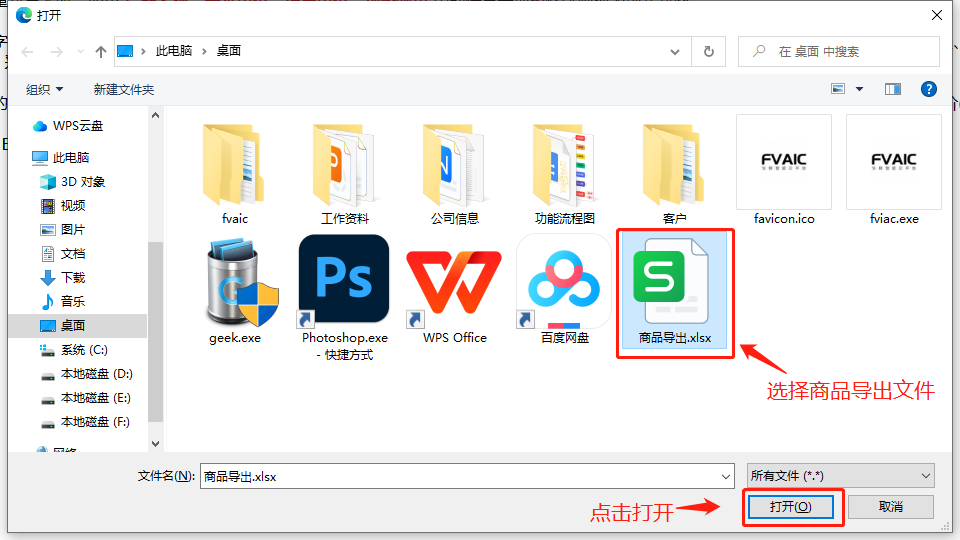This screenshot has width=960, height=540.
Task: Select the favicon.ico thumbnail
Action: (x=783, y=162)
